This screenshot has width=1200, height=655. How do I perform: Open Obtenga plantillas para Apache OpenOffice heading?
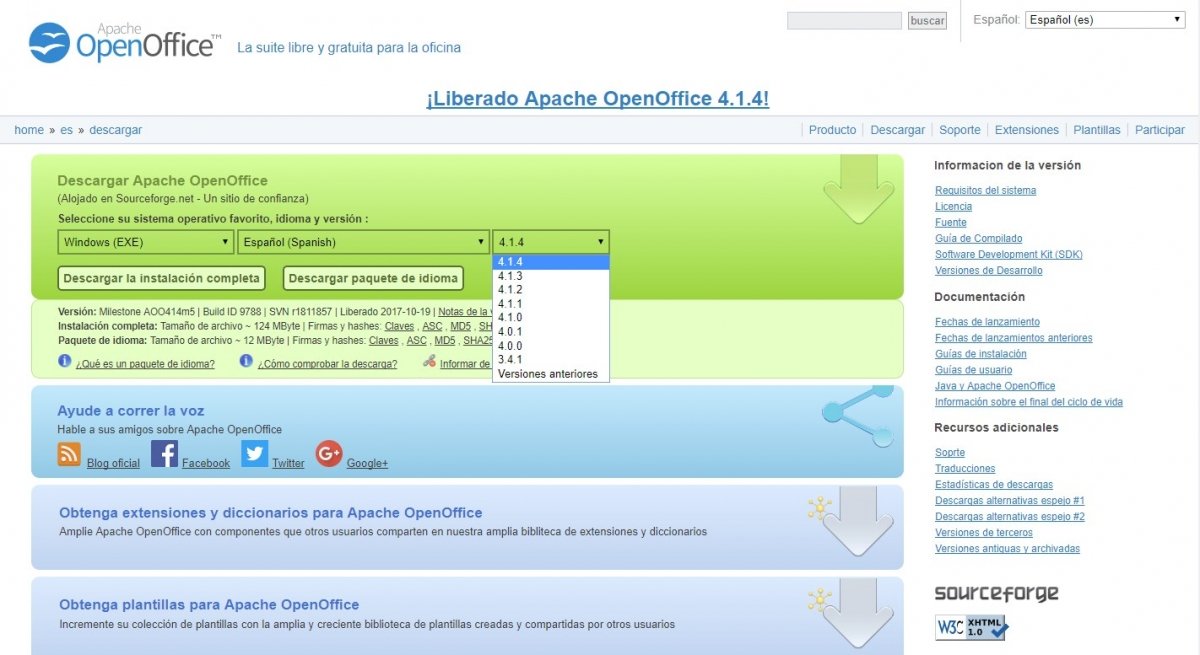pos(209,605)
